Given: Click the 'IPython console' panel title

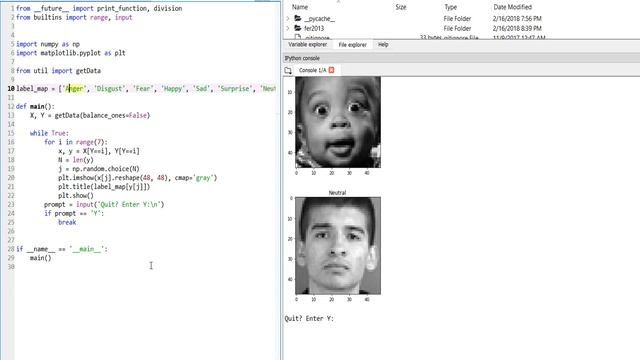Looking at the screenshot, I should [x=302, y=58].
